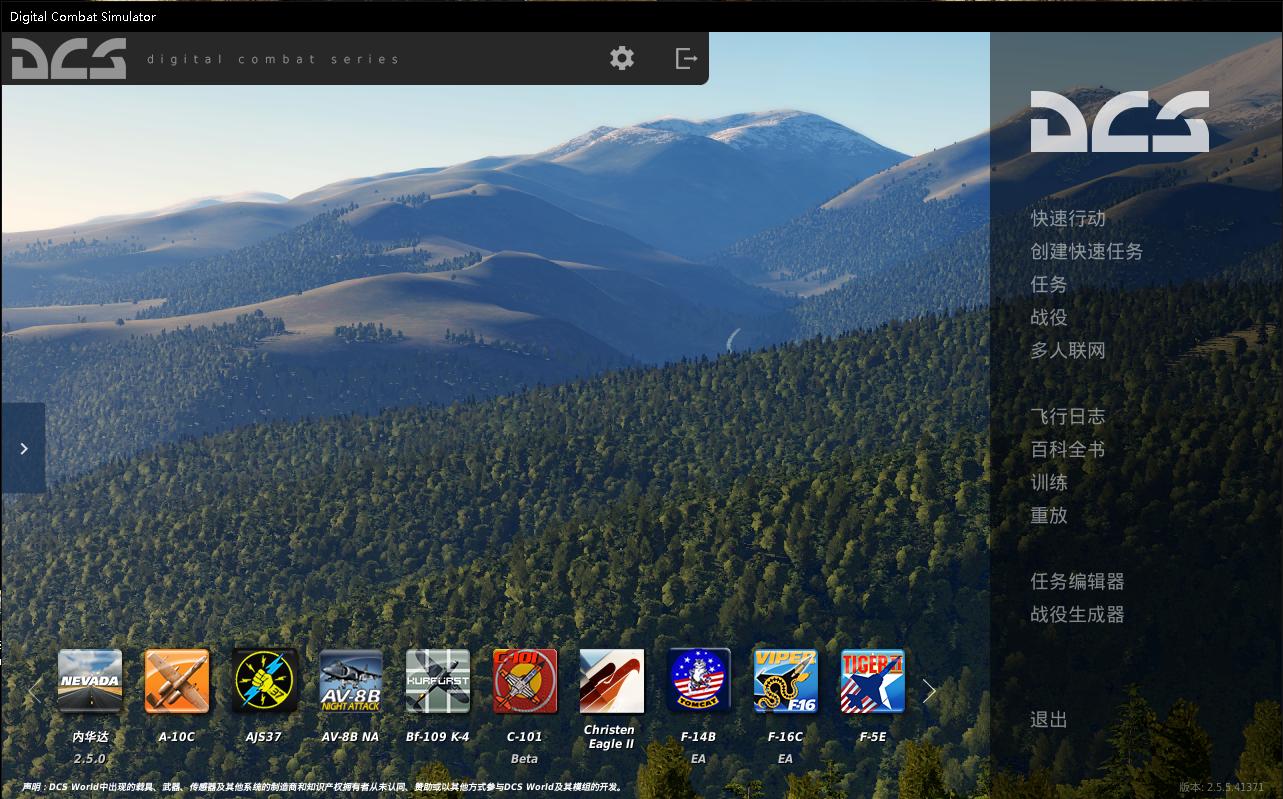Open the Christen Eagle II module icon

click(611, 681)
